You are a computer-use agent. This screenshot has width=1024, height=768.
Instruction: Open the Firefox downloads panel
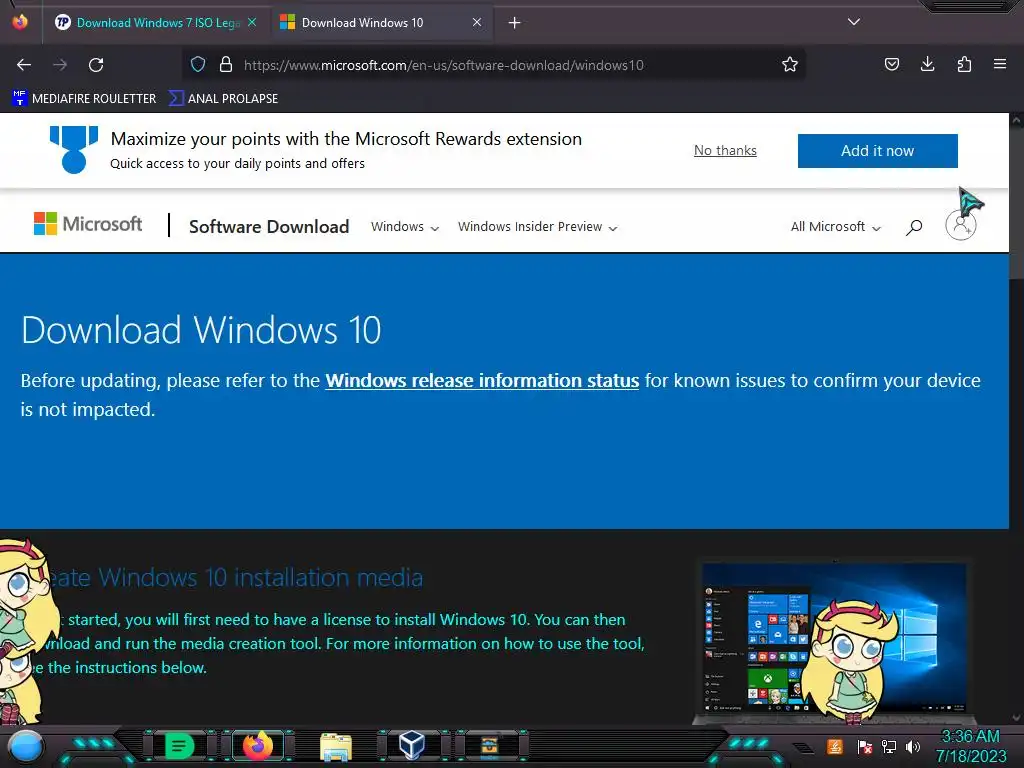(927, 64)
